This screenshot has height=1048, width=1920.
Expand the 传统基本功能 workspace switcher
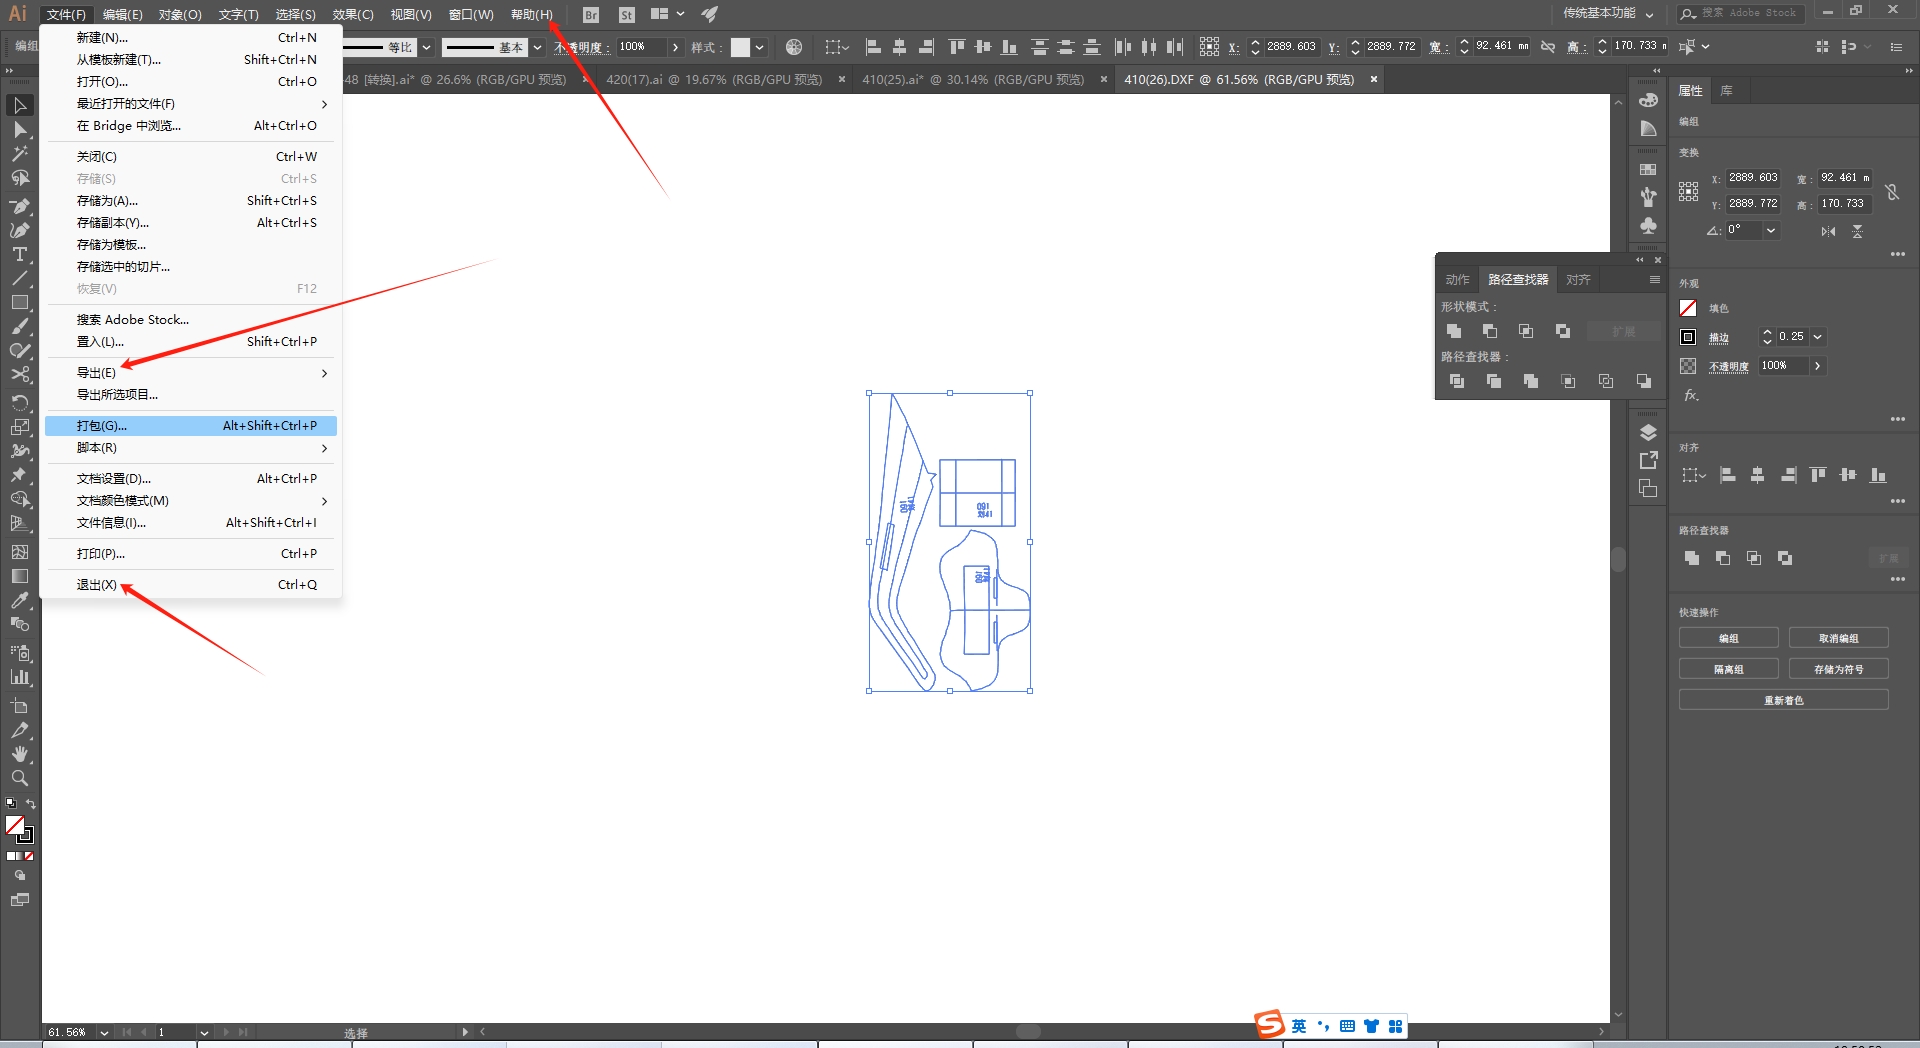[1608, 14]
